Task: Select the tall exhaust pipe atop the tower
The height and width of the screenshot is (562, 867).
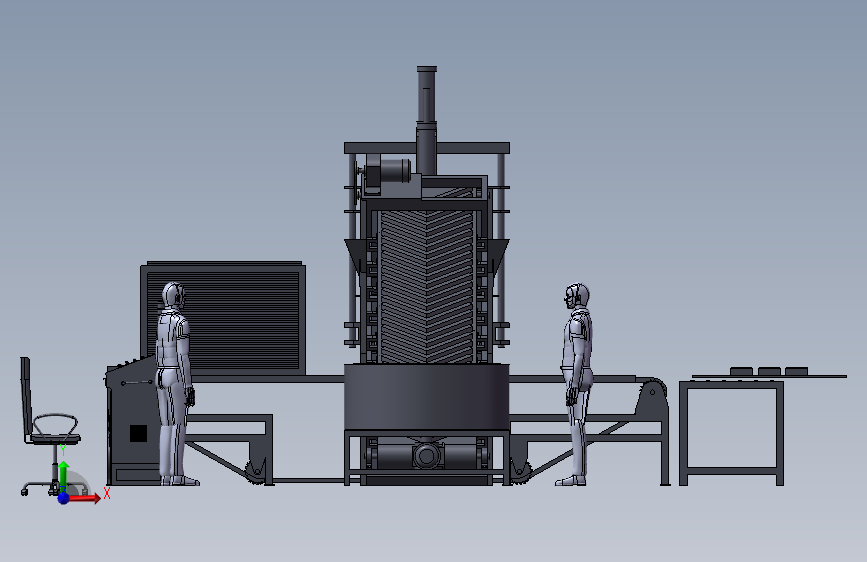Action: pos(426,120)
